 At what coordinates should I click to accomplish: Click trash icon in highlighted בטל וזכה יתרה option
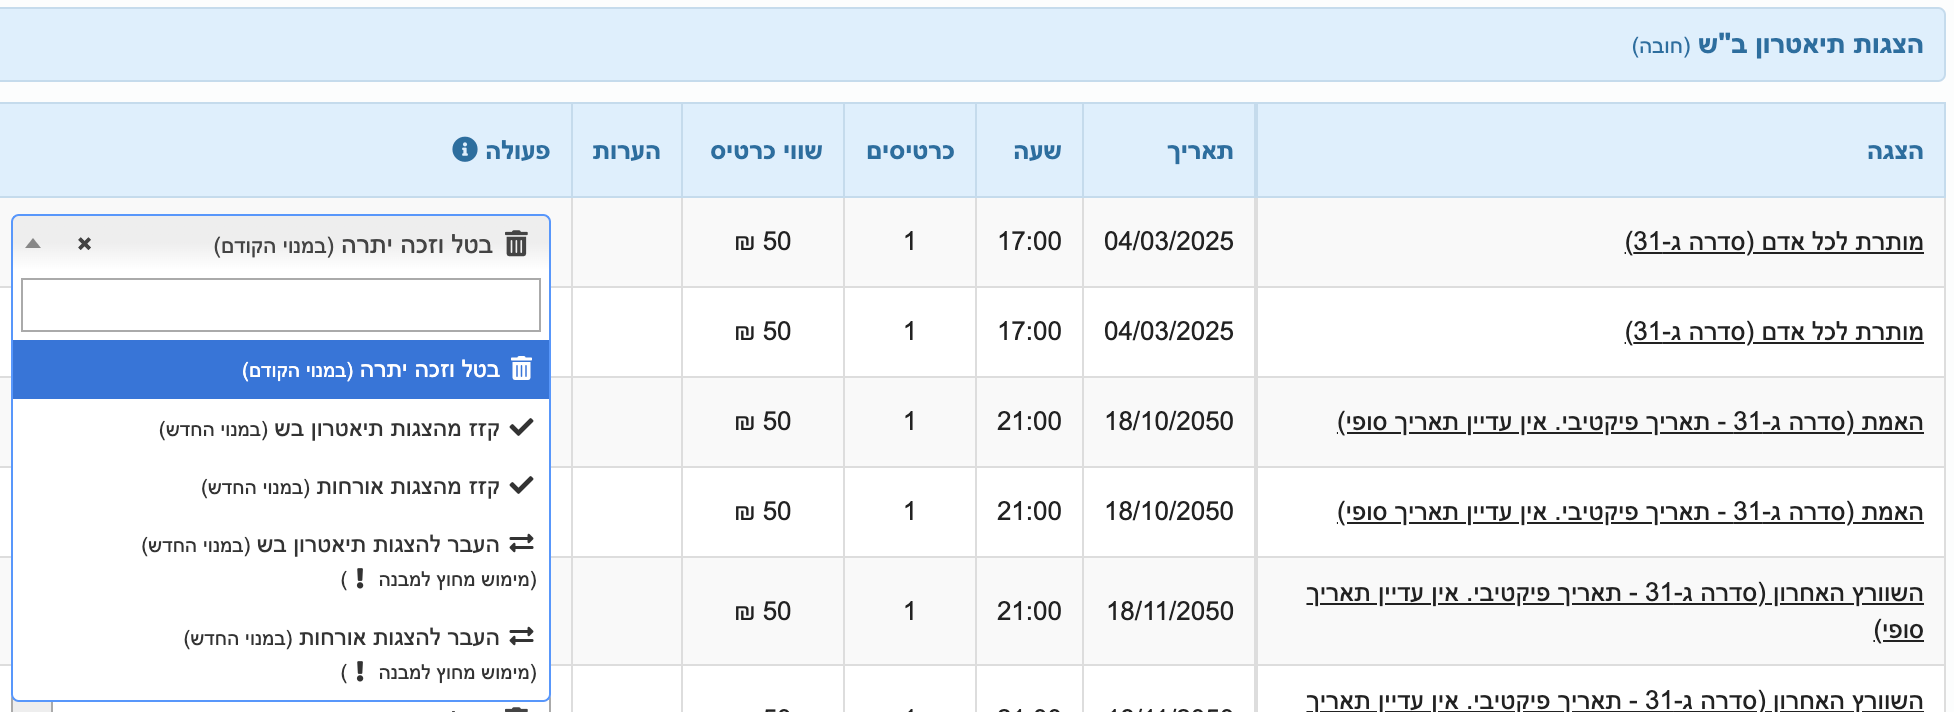click(522, 368)
